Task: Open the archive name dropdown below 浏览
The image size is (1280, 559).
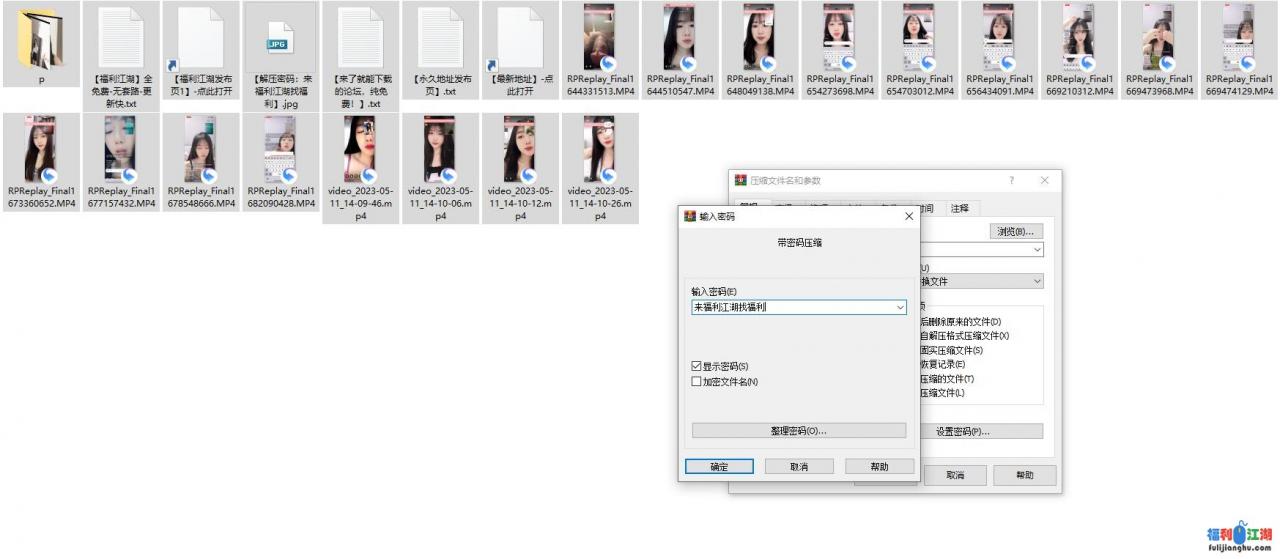Action: point(1037,250)
